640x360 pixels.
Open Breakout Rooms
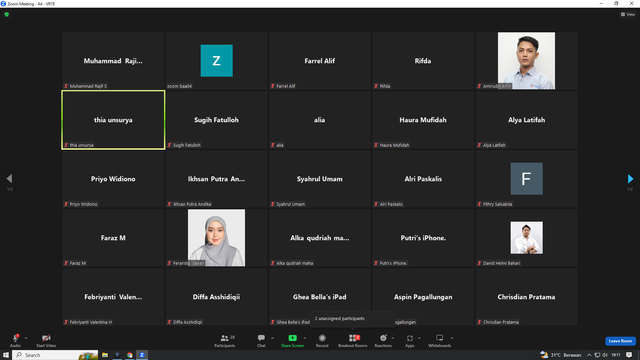353,340
